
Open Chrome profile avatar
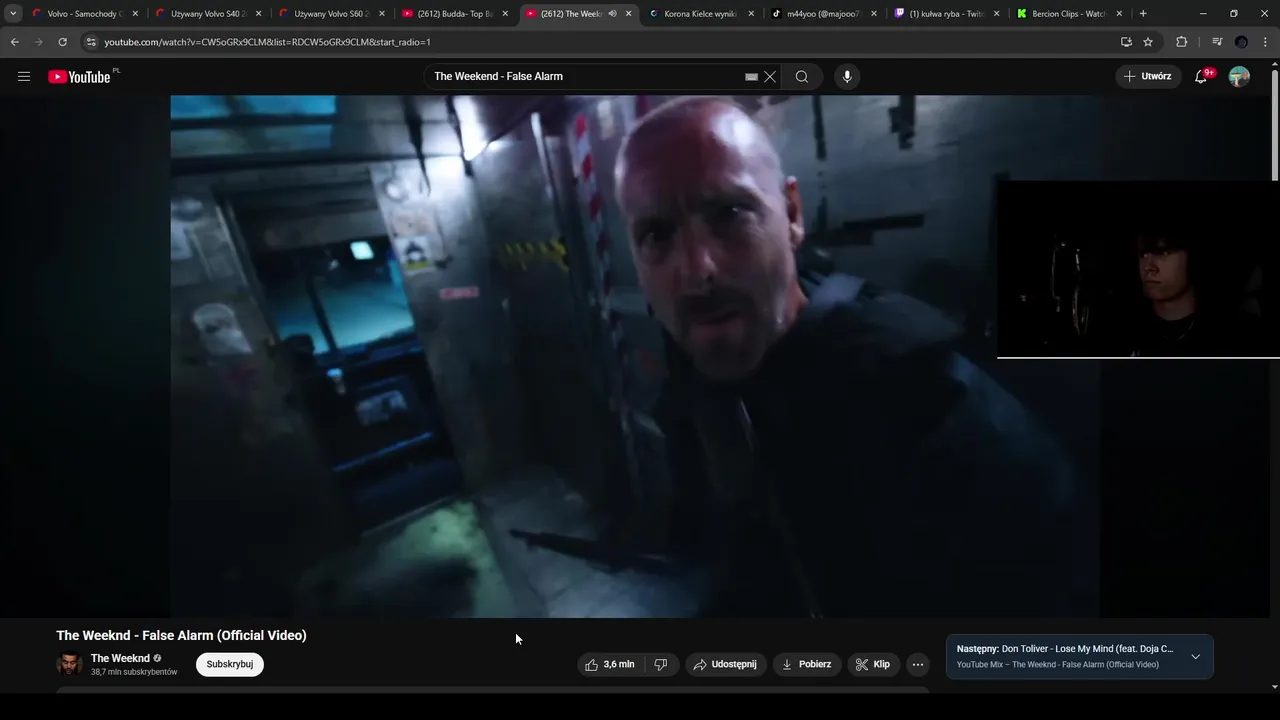pyautogui.click(x=1241, y=42)
